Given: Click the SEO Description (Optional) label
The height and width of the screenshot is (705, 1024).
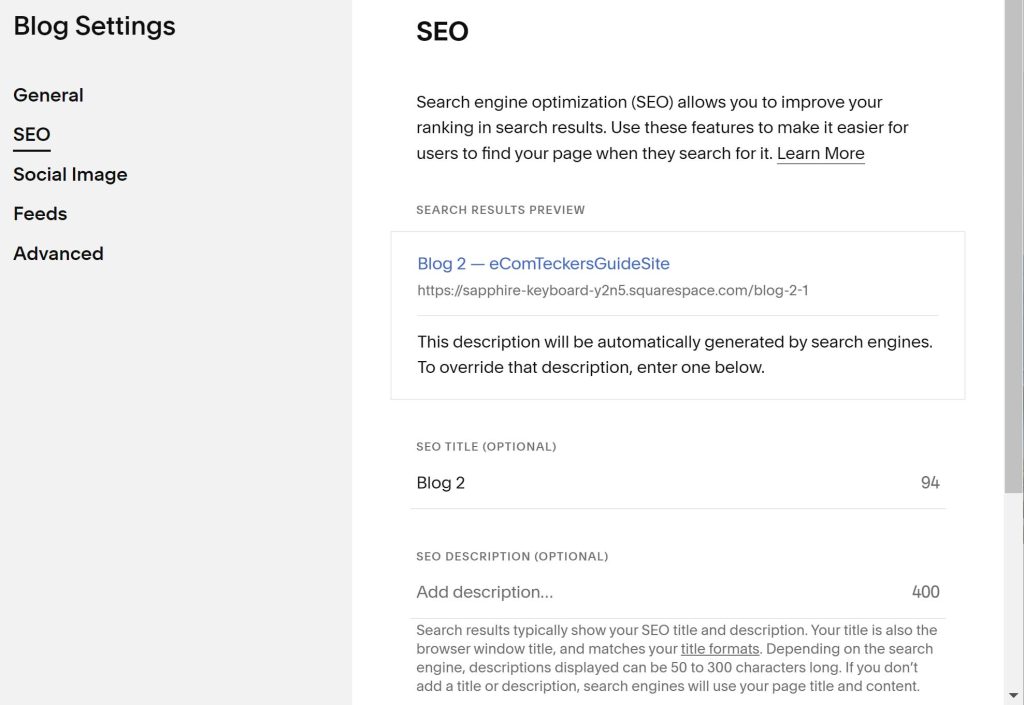Looking at the screenshot, I should click(x=512, y=556).
